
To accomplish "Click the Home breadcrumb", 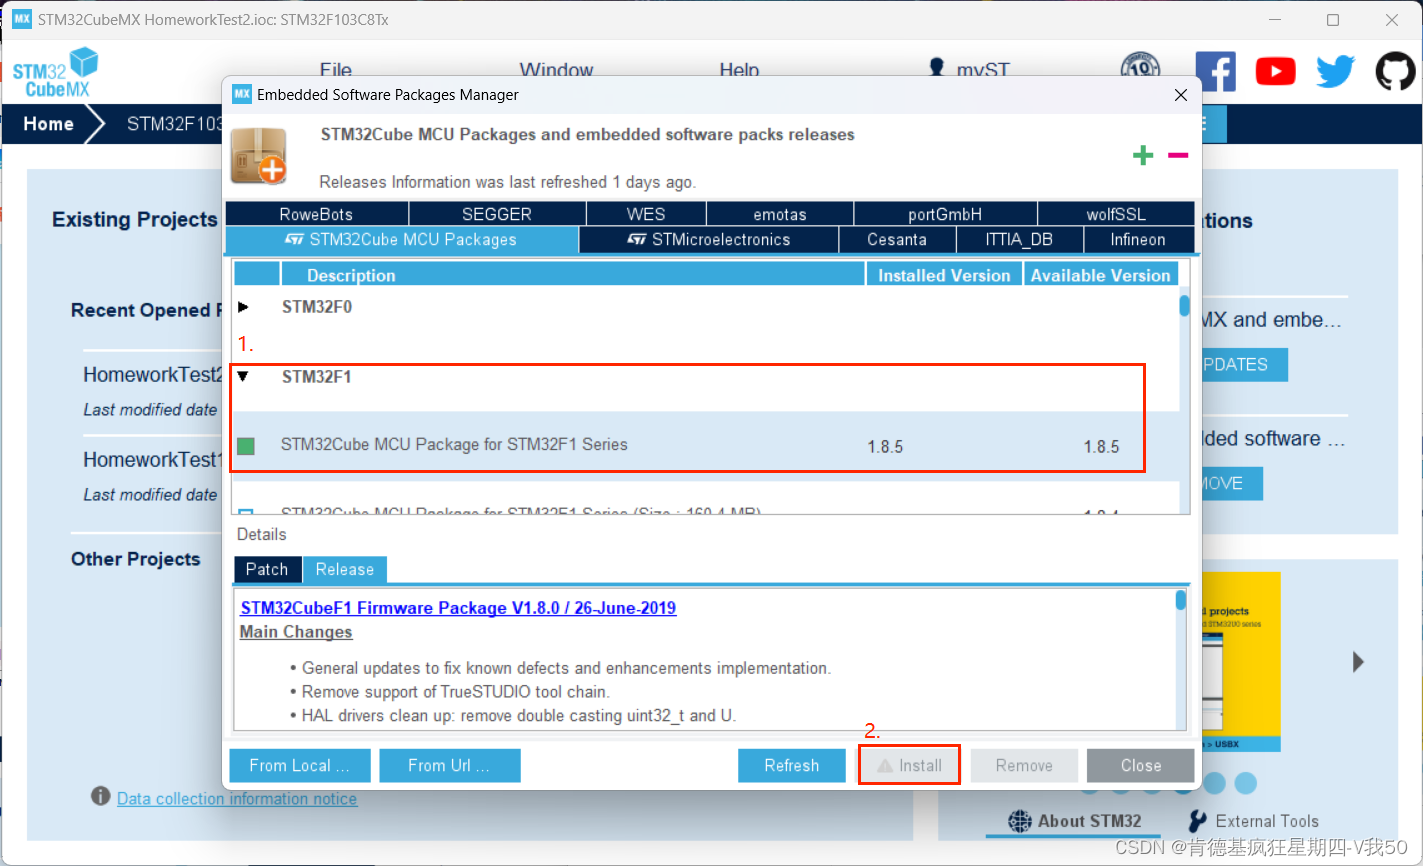I will pyautogui.click(x=48, y=124).
